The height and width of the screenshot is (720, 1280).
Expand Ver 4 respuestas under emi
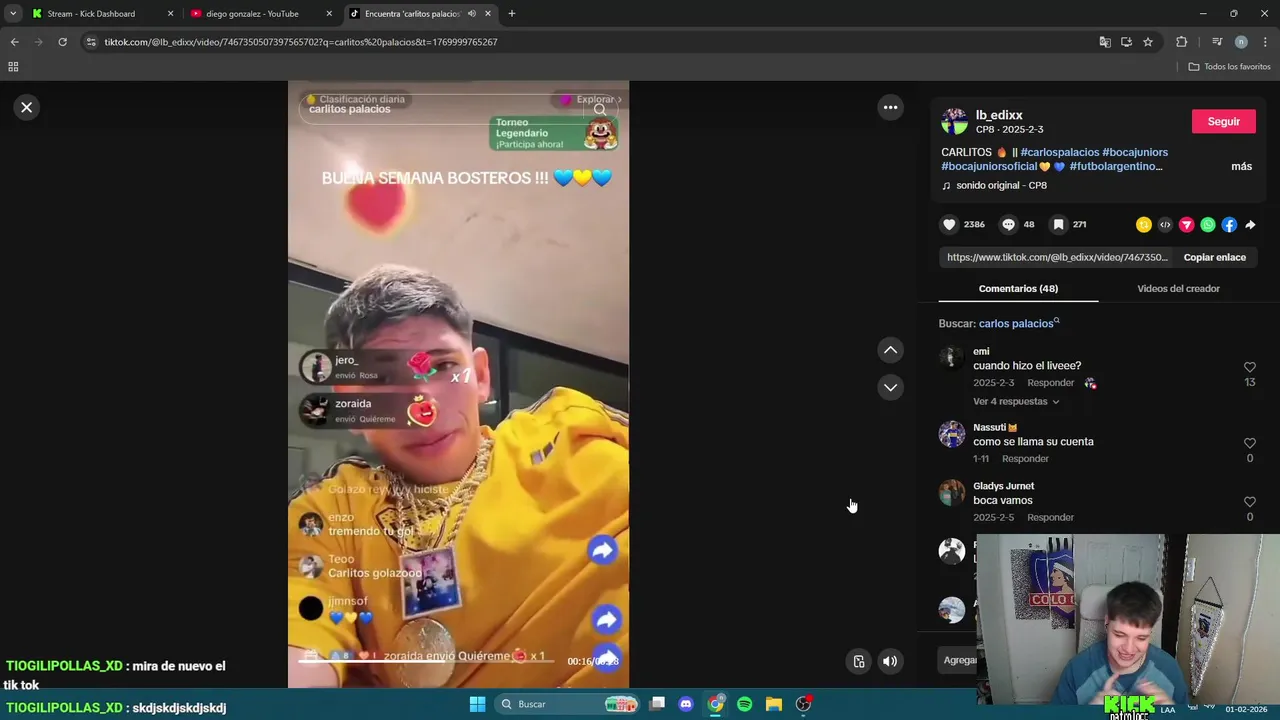1015,401
